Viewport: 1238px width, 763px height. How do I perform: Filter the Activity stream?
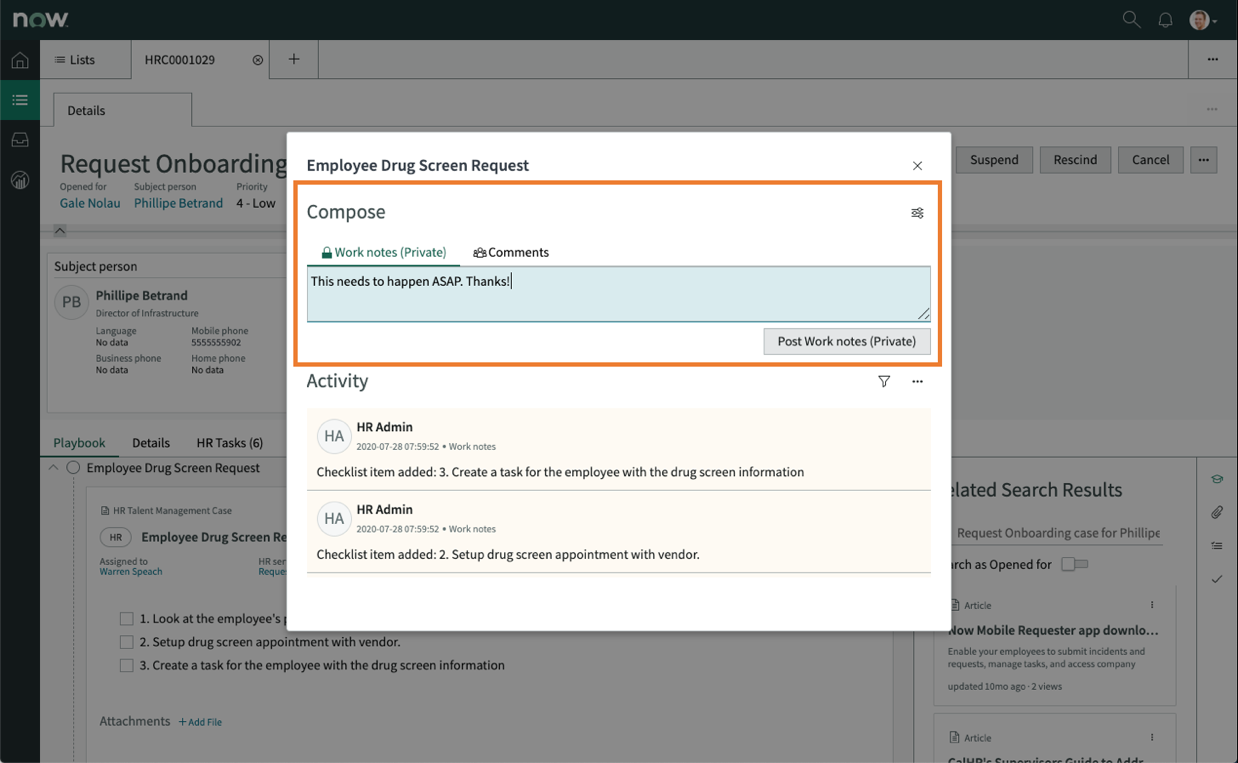point(884,381)
